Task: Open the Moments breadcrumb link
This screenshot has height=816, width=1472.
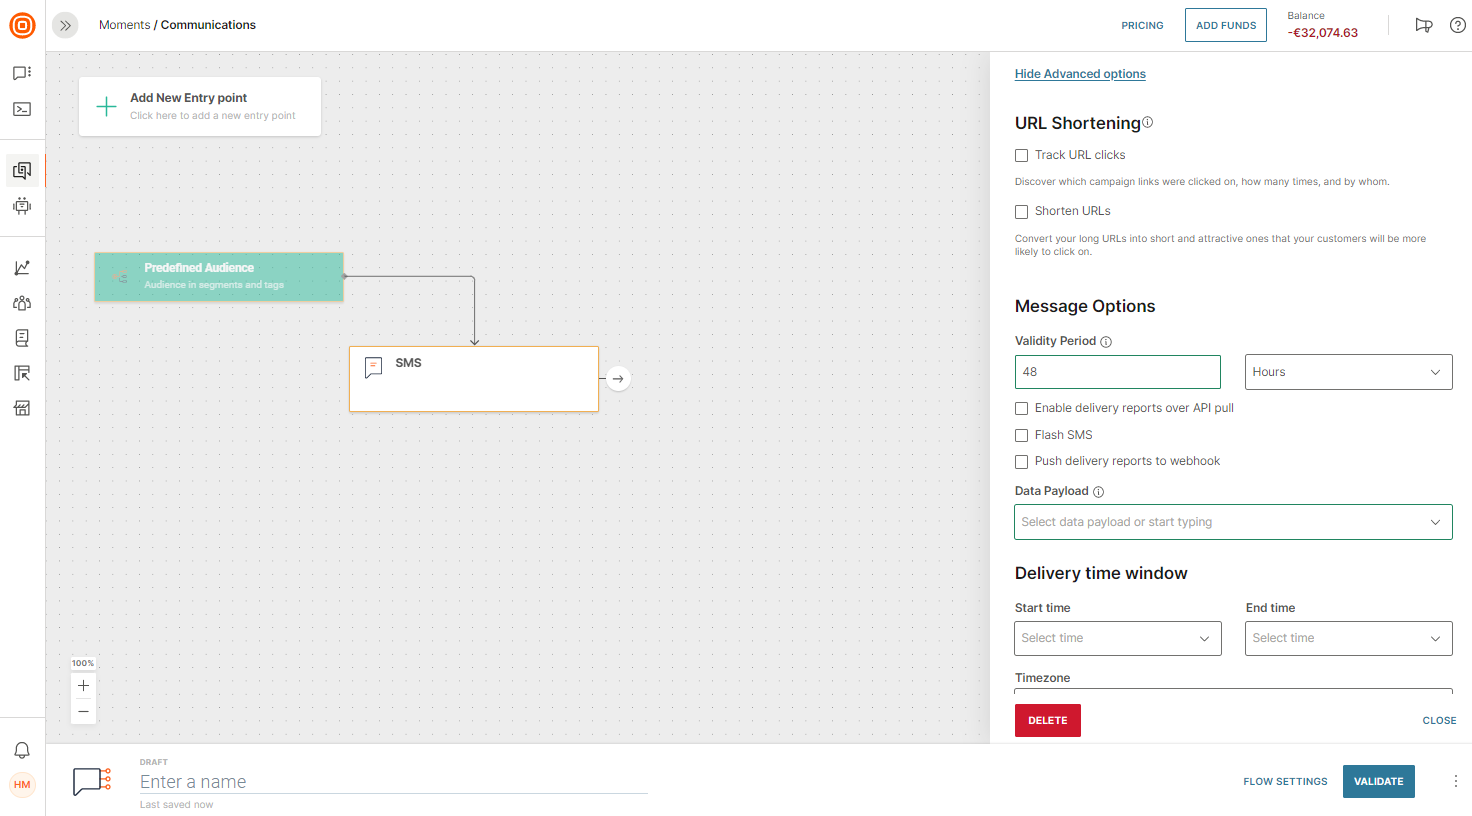Action: [124, 24]
